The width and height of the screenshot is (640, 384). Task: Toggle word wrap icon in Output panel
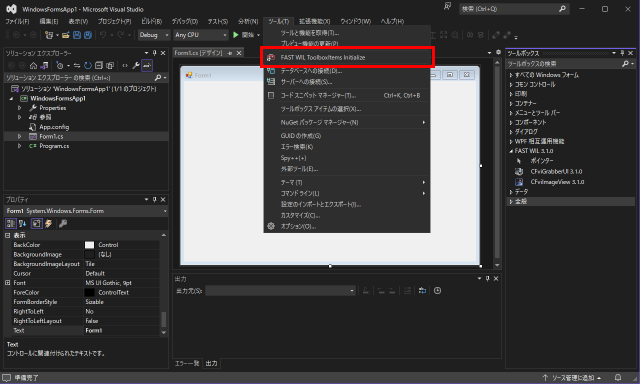(422, 291)
